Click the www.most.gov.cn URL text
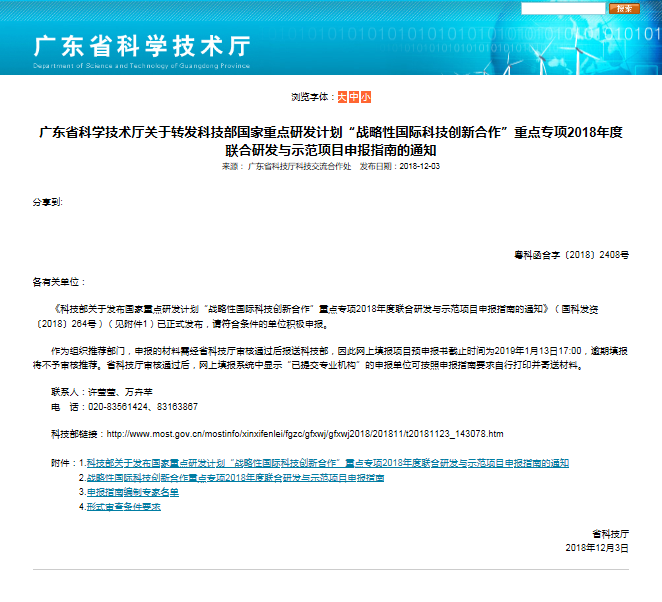This screenshot has width=662, height=602. pos(305,434)
